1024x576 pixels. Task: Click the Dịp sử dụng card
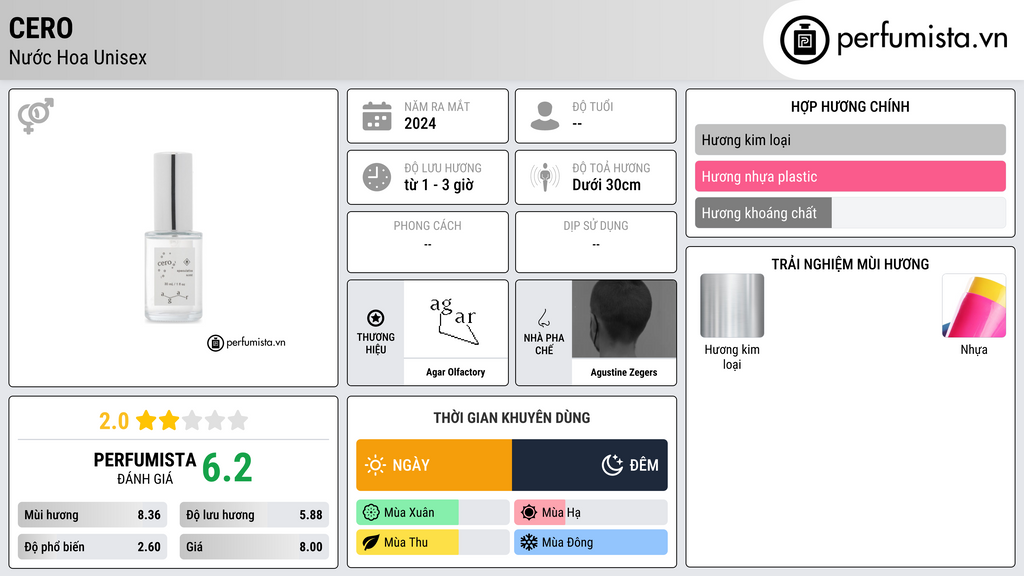596,242
